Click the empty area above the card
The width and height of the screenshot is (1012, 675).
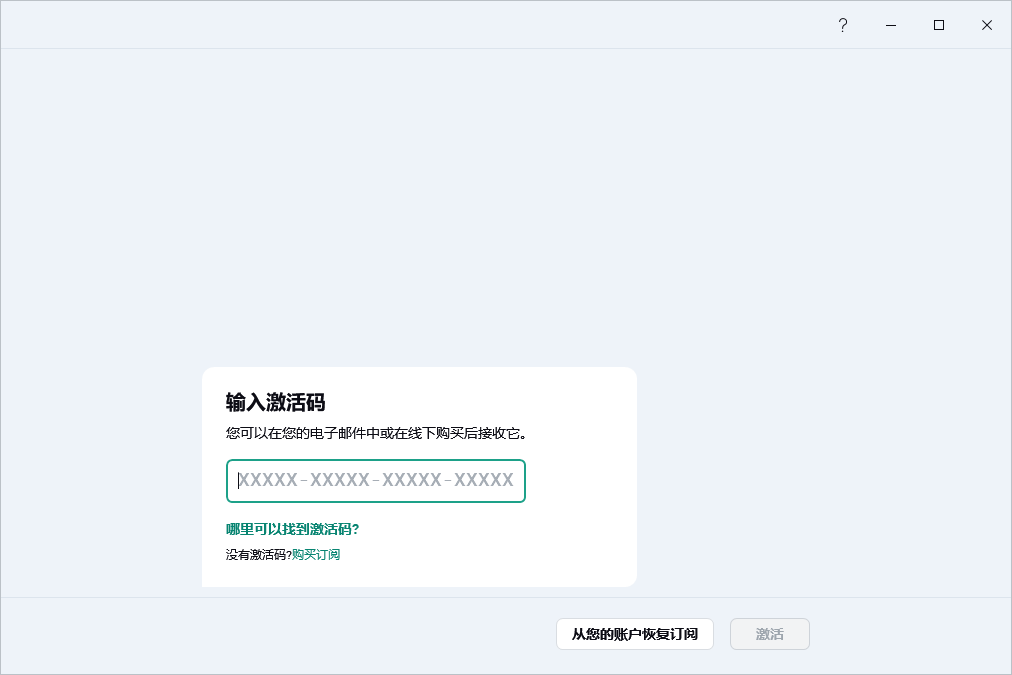[x=420, y=200]
